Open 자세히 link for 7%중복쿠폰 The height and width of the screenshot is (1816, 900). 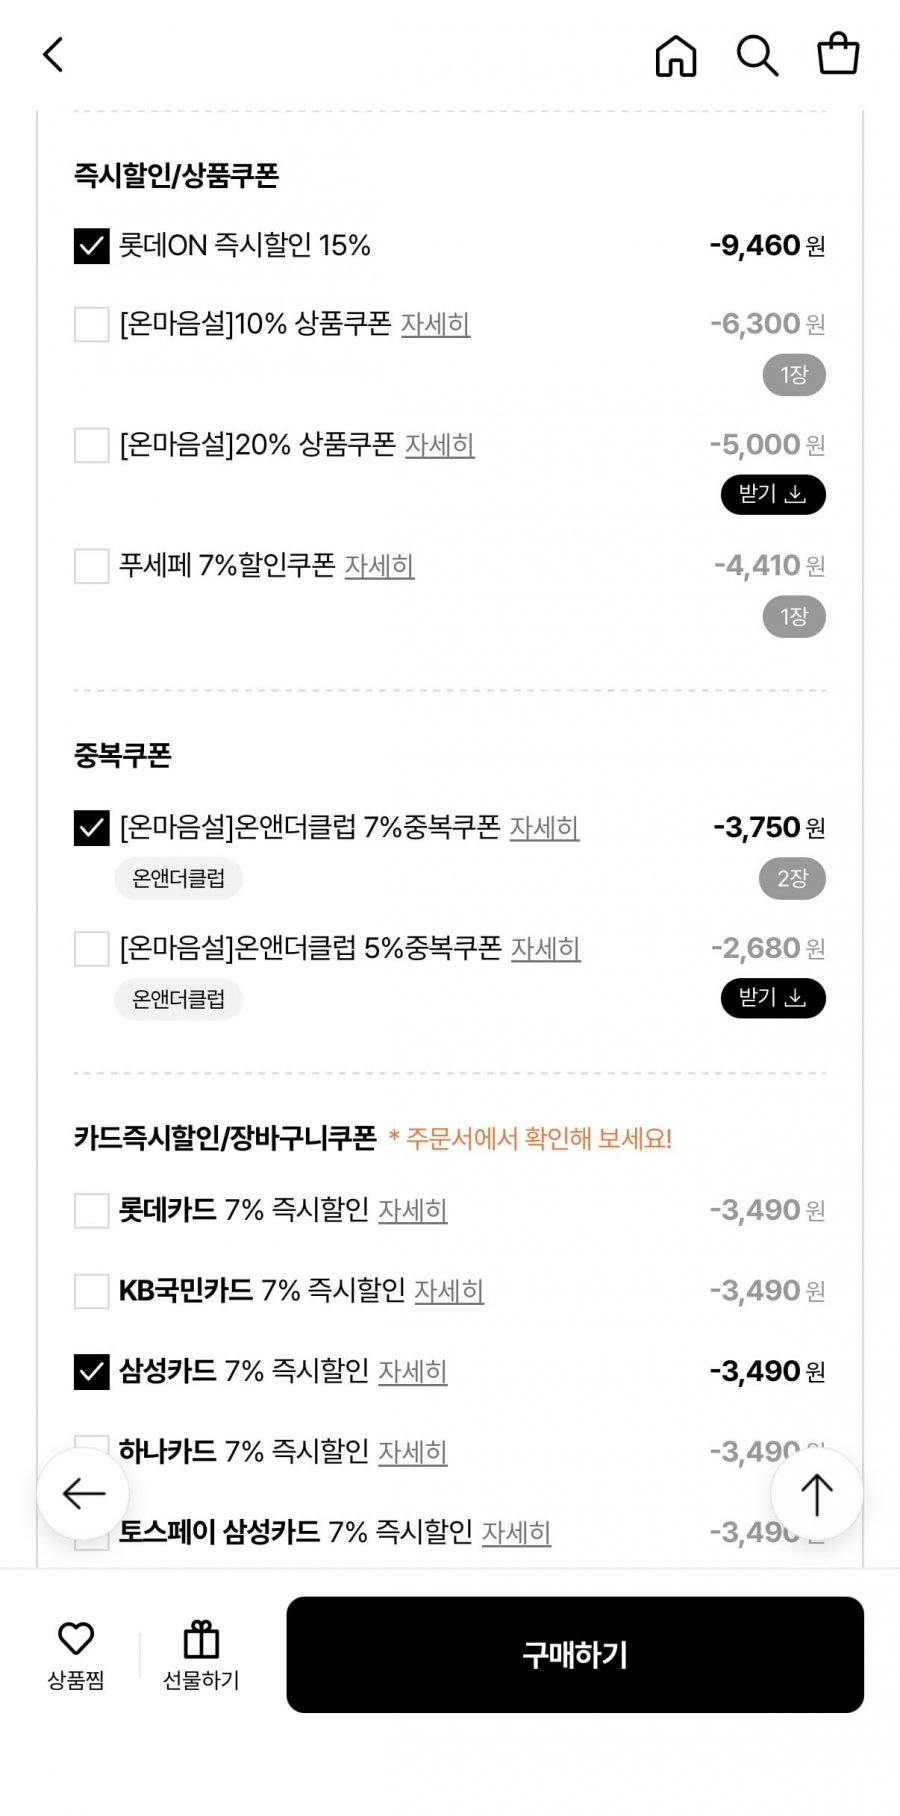[x=544, y=828]
